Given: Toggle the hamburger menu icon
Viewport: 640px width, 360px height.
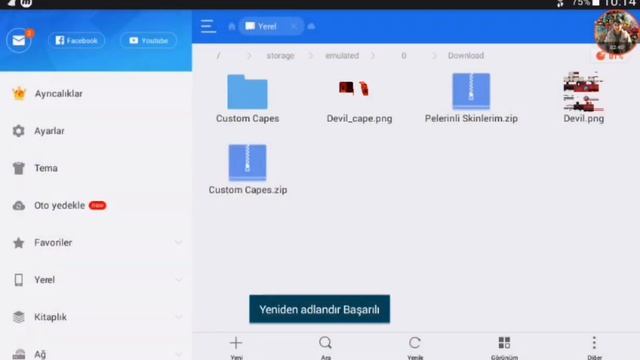Looking at the screenshot, I should coord(208,27).
